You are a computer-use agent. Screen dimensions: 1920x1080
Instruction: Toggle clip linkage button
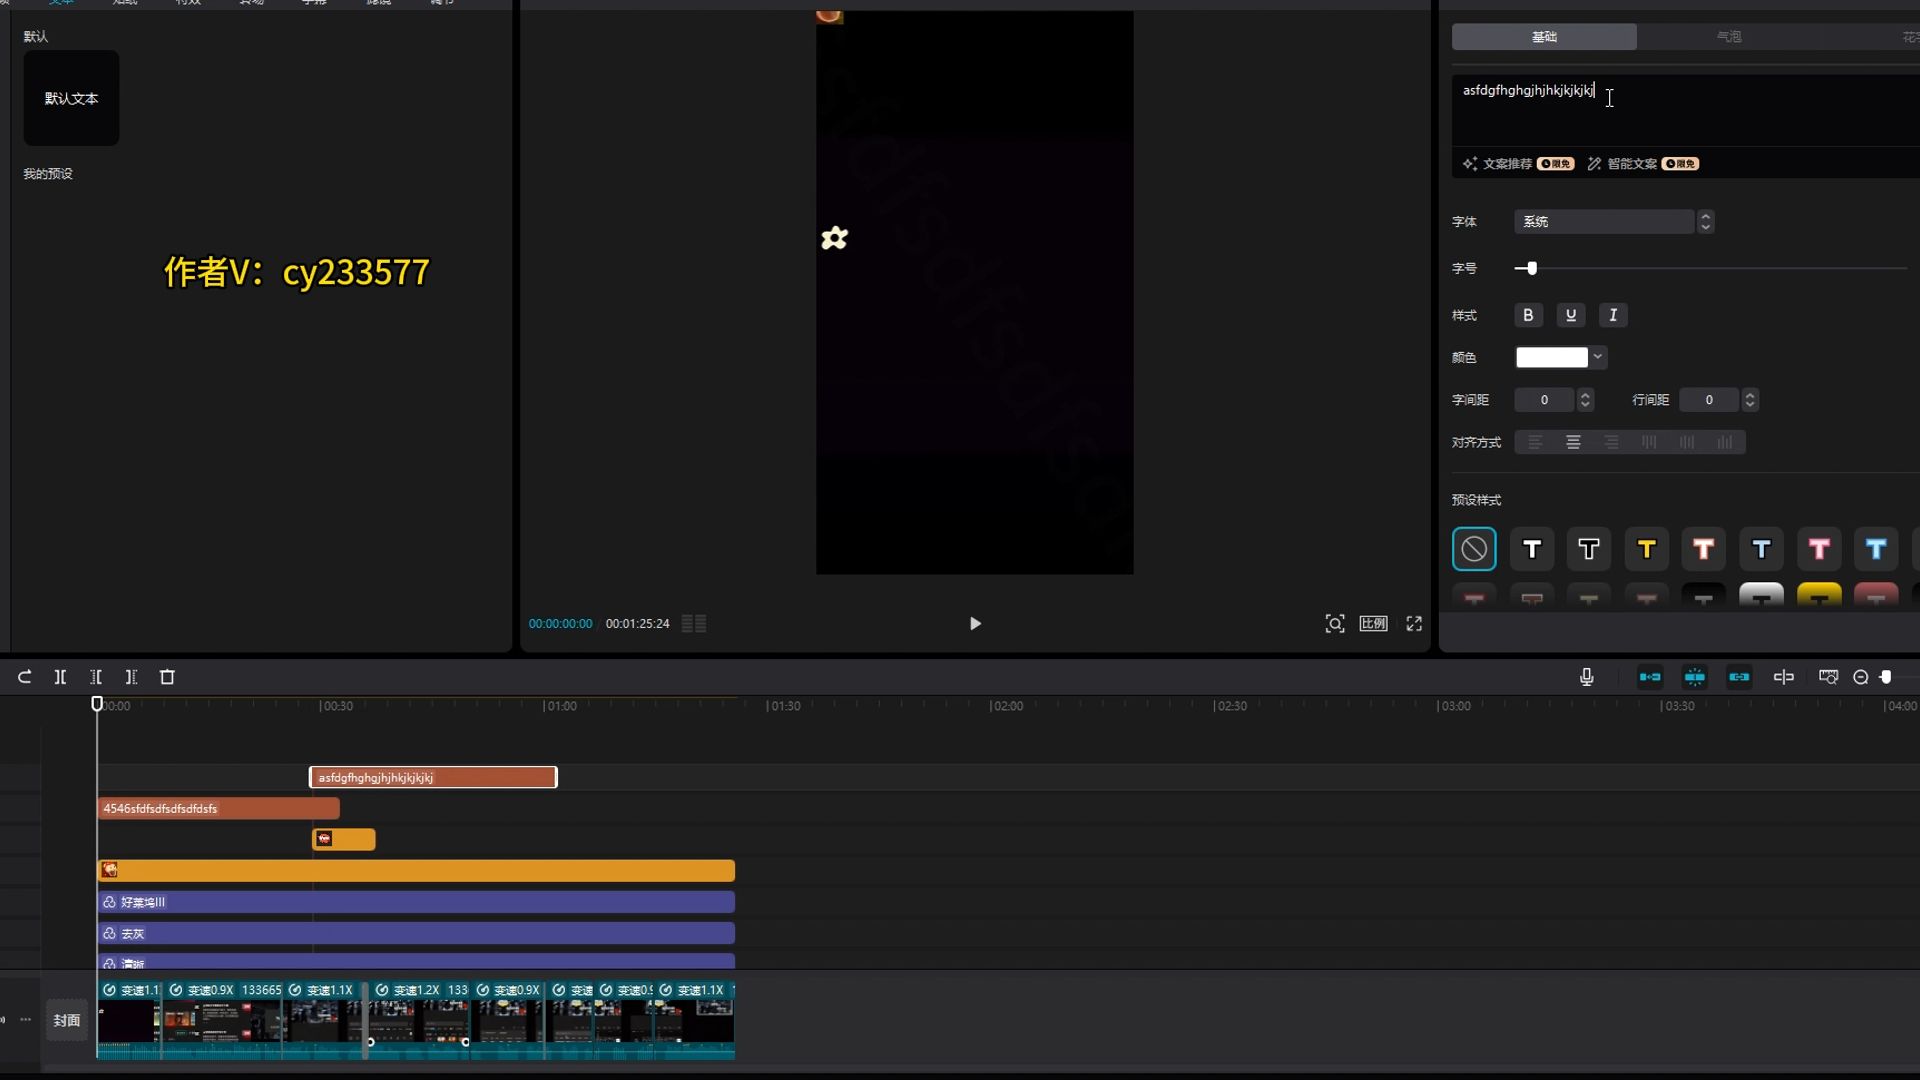[x=1739, y=677]
